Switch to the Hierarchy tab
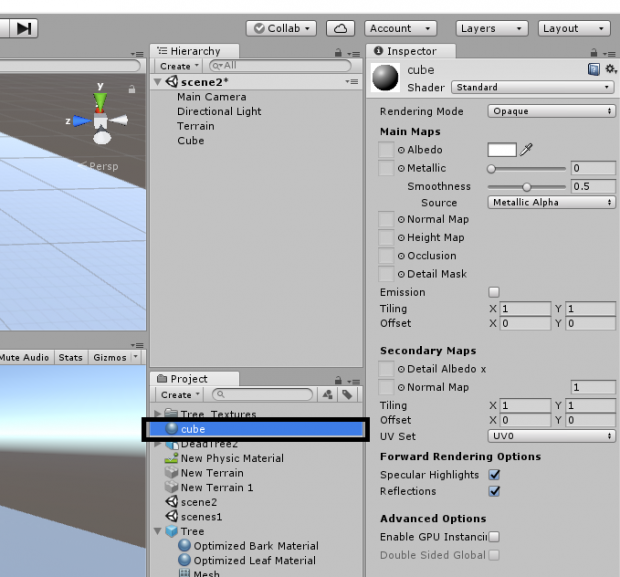 (x=190, y=51)
